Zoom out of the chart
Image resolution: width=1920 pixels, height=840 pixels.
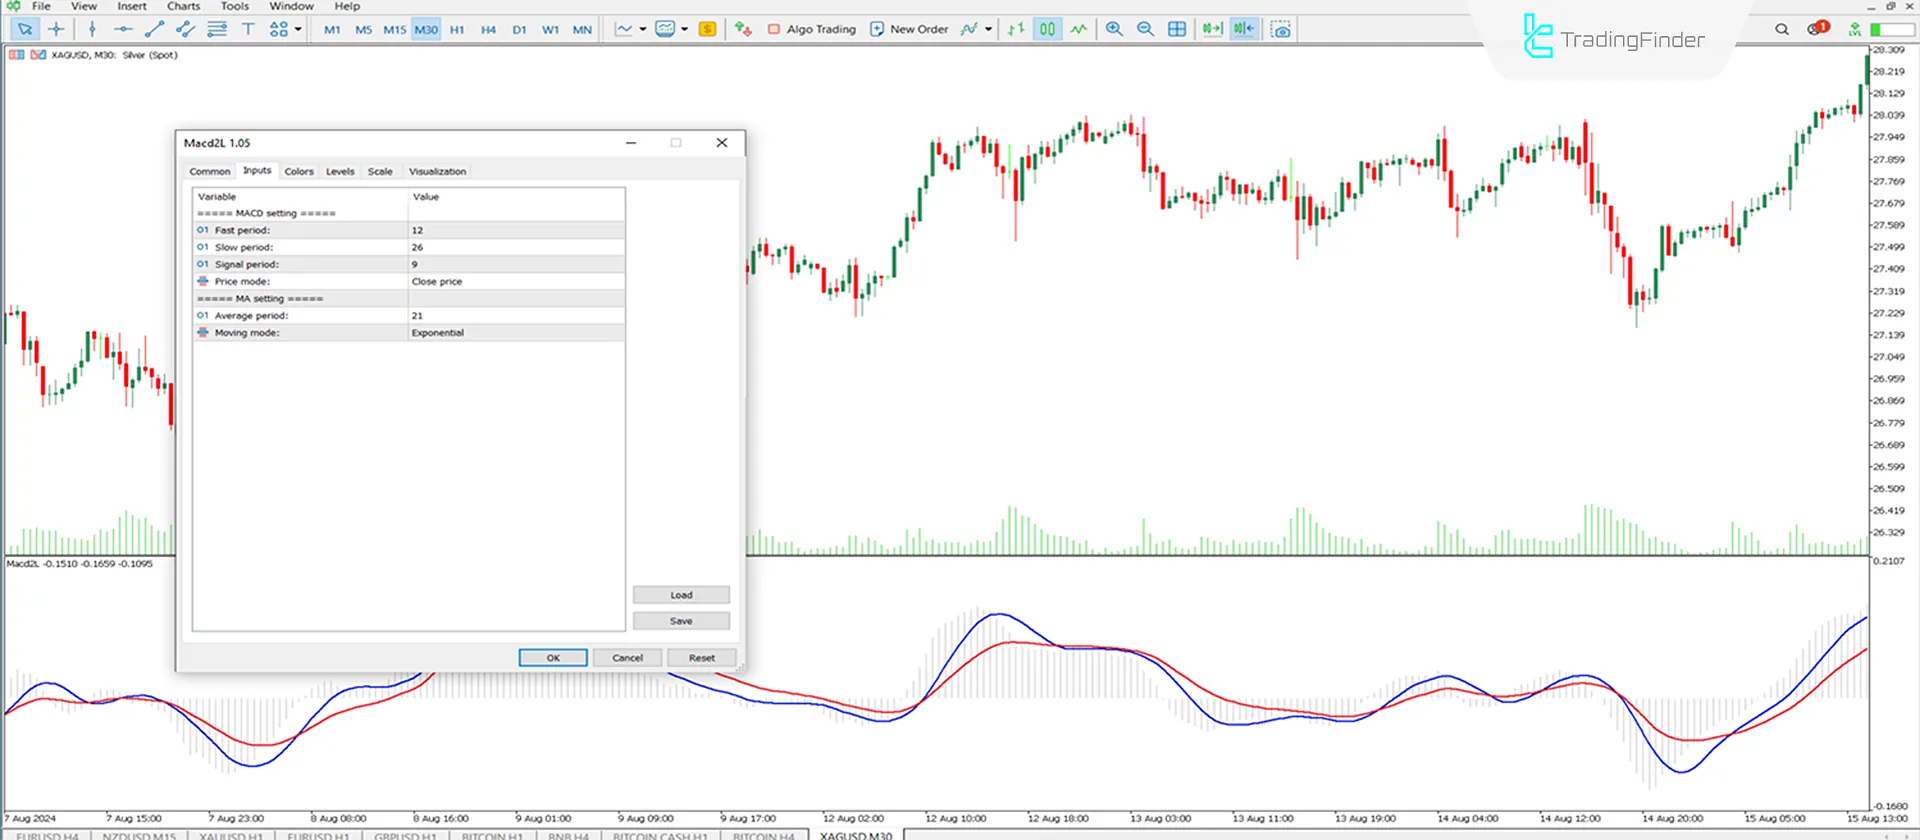coord(1146,29)
